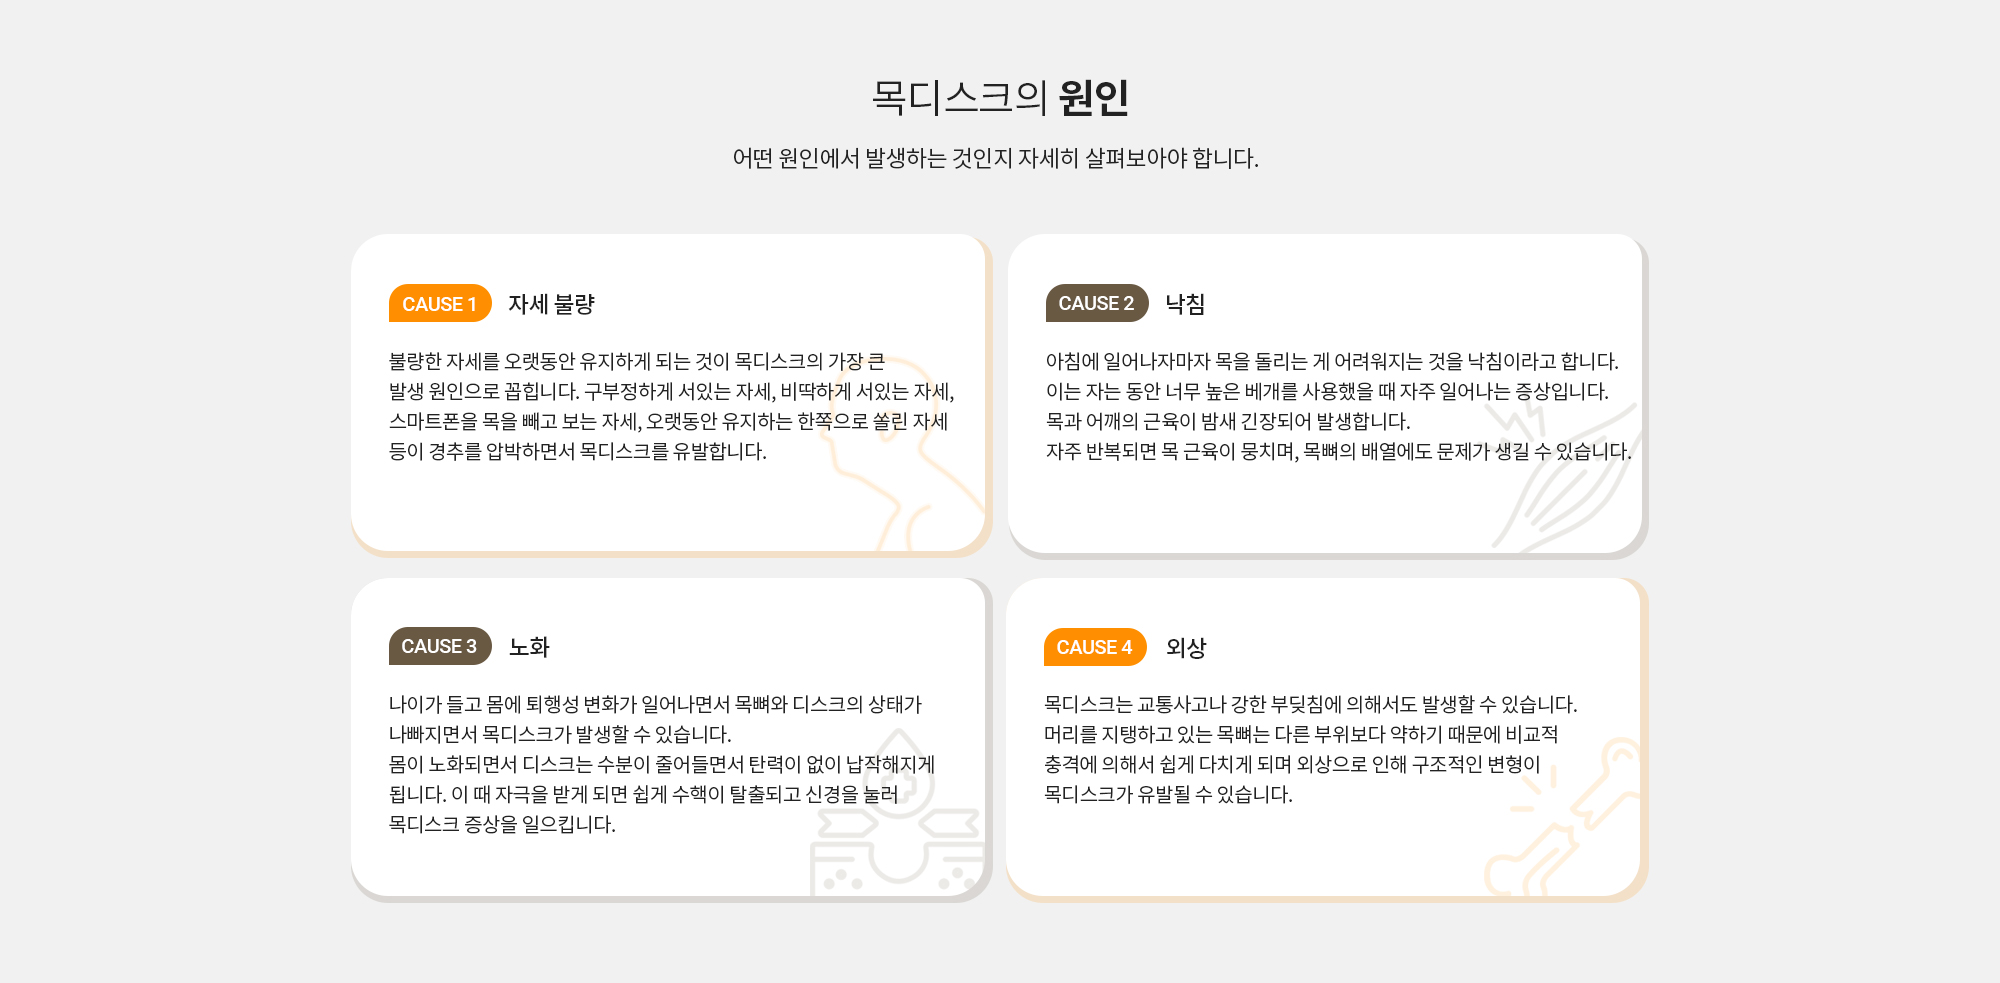
Task: Click the line starting 등이 경추를 압박하면서
Action: [578, 451]
